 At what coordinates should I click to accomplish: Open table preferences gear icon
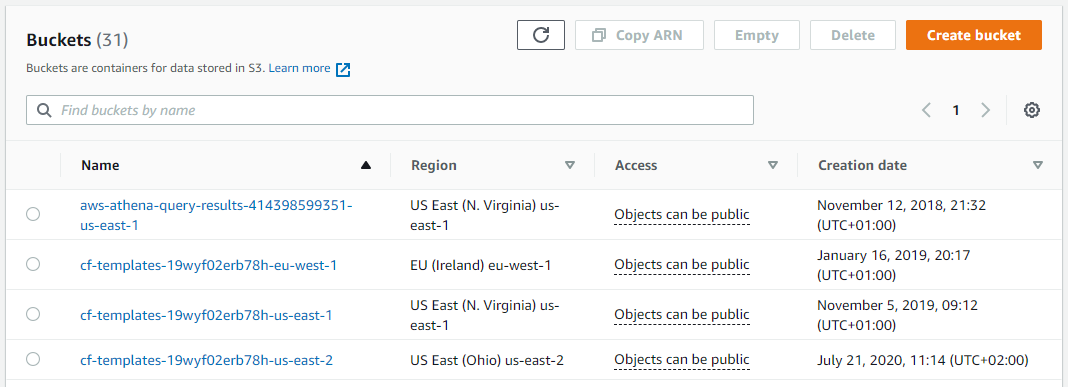(1032, 110)
